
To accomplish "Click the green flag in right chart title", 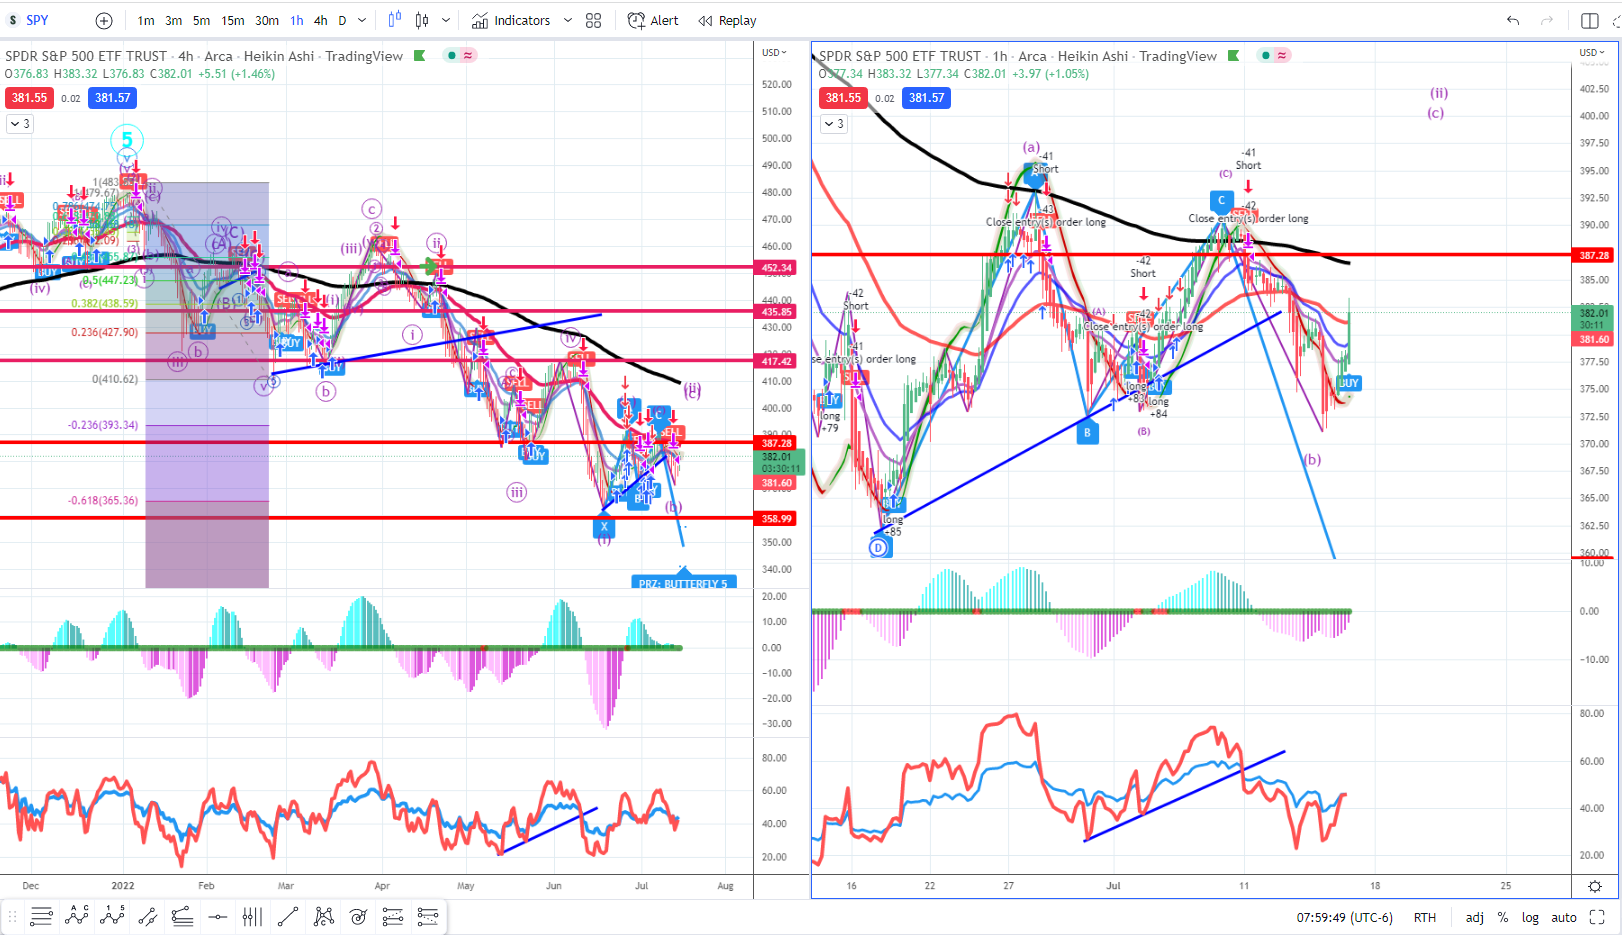I will [1234, 56].
